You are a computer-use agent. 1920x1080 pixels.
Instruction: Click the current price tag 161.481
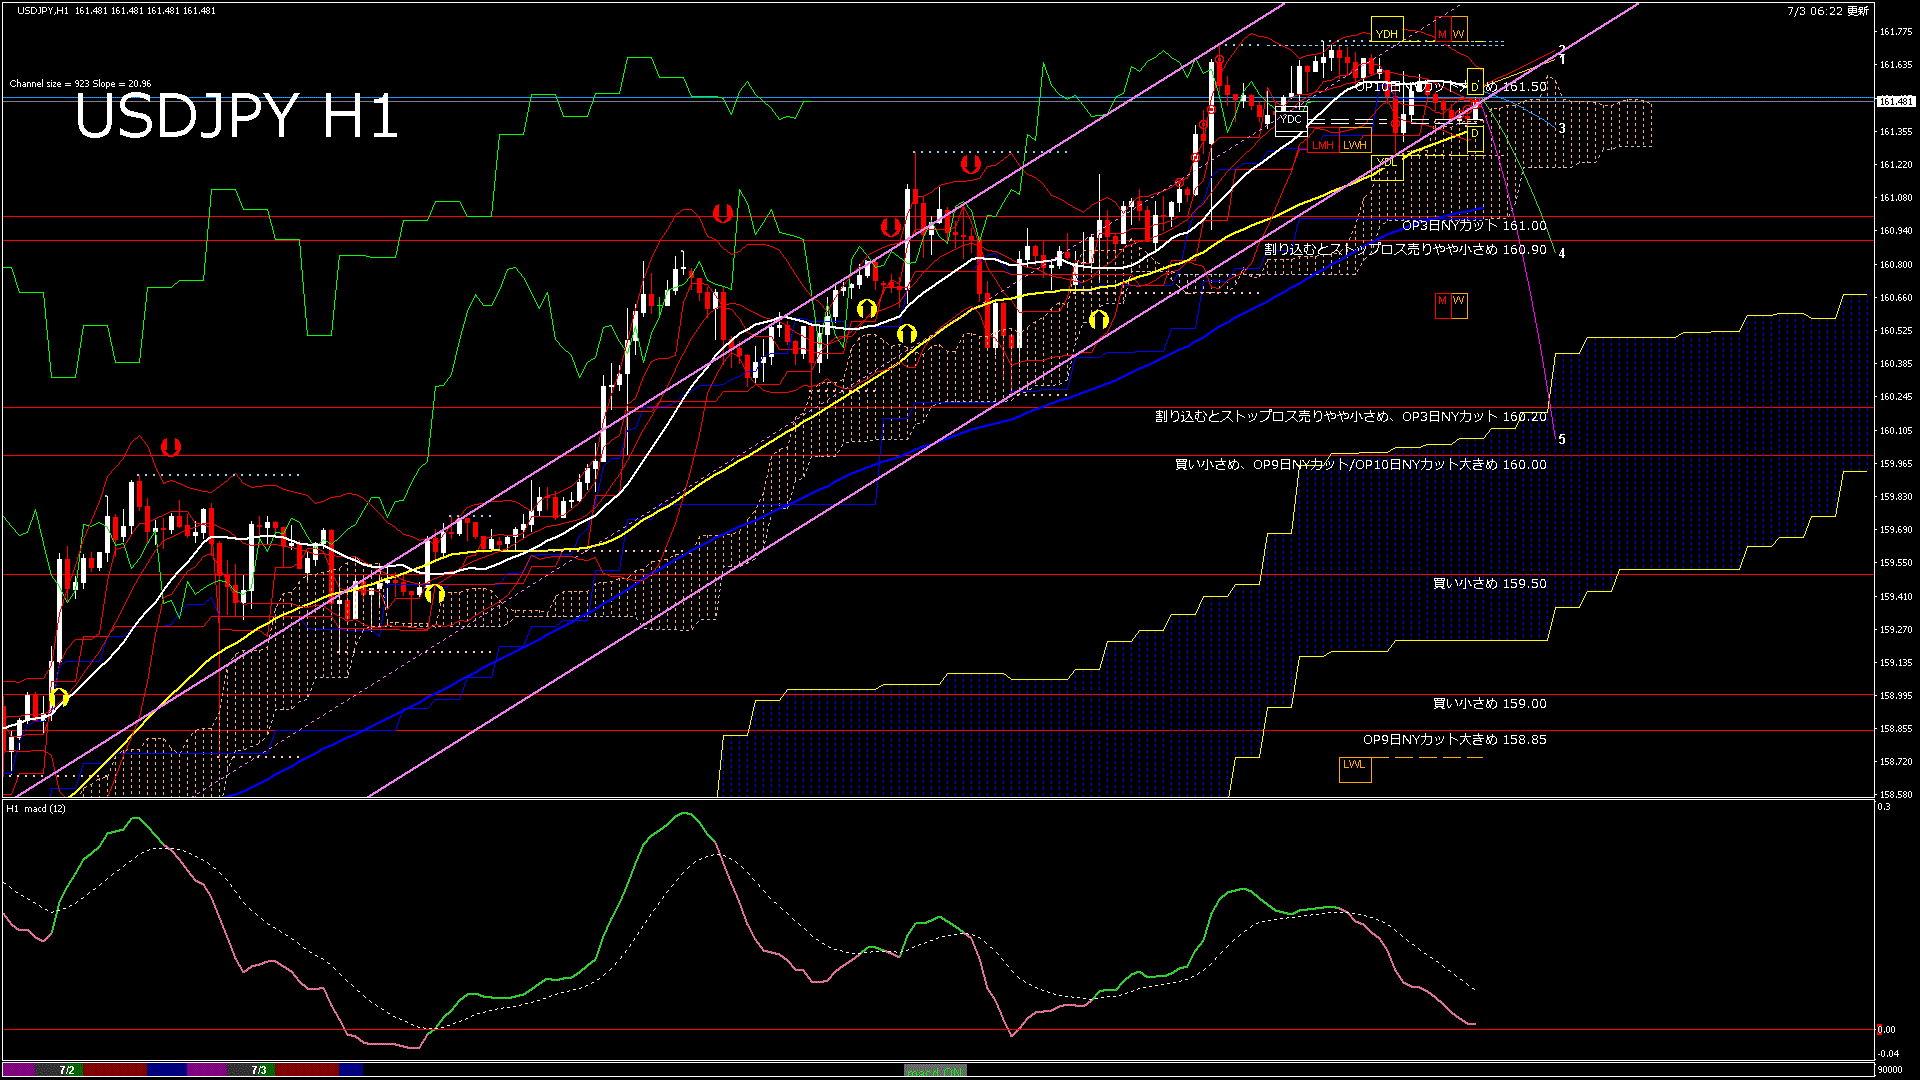point(1895,101)
